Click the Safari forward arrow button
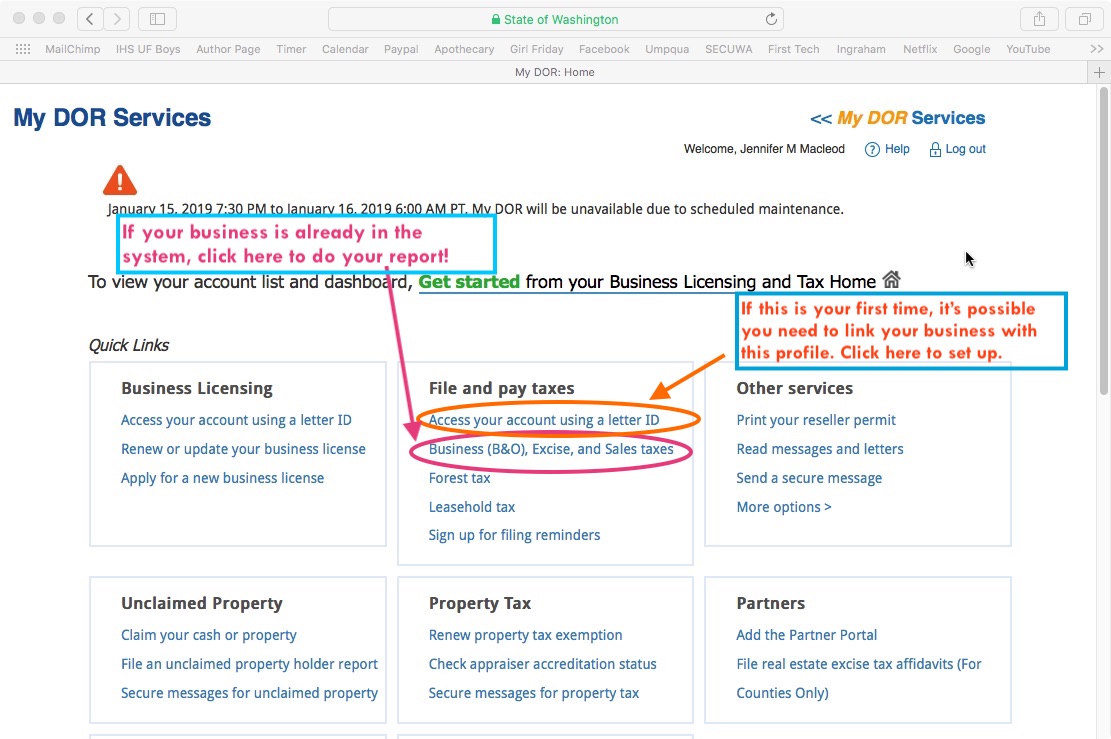 click(x=117, y=19)
